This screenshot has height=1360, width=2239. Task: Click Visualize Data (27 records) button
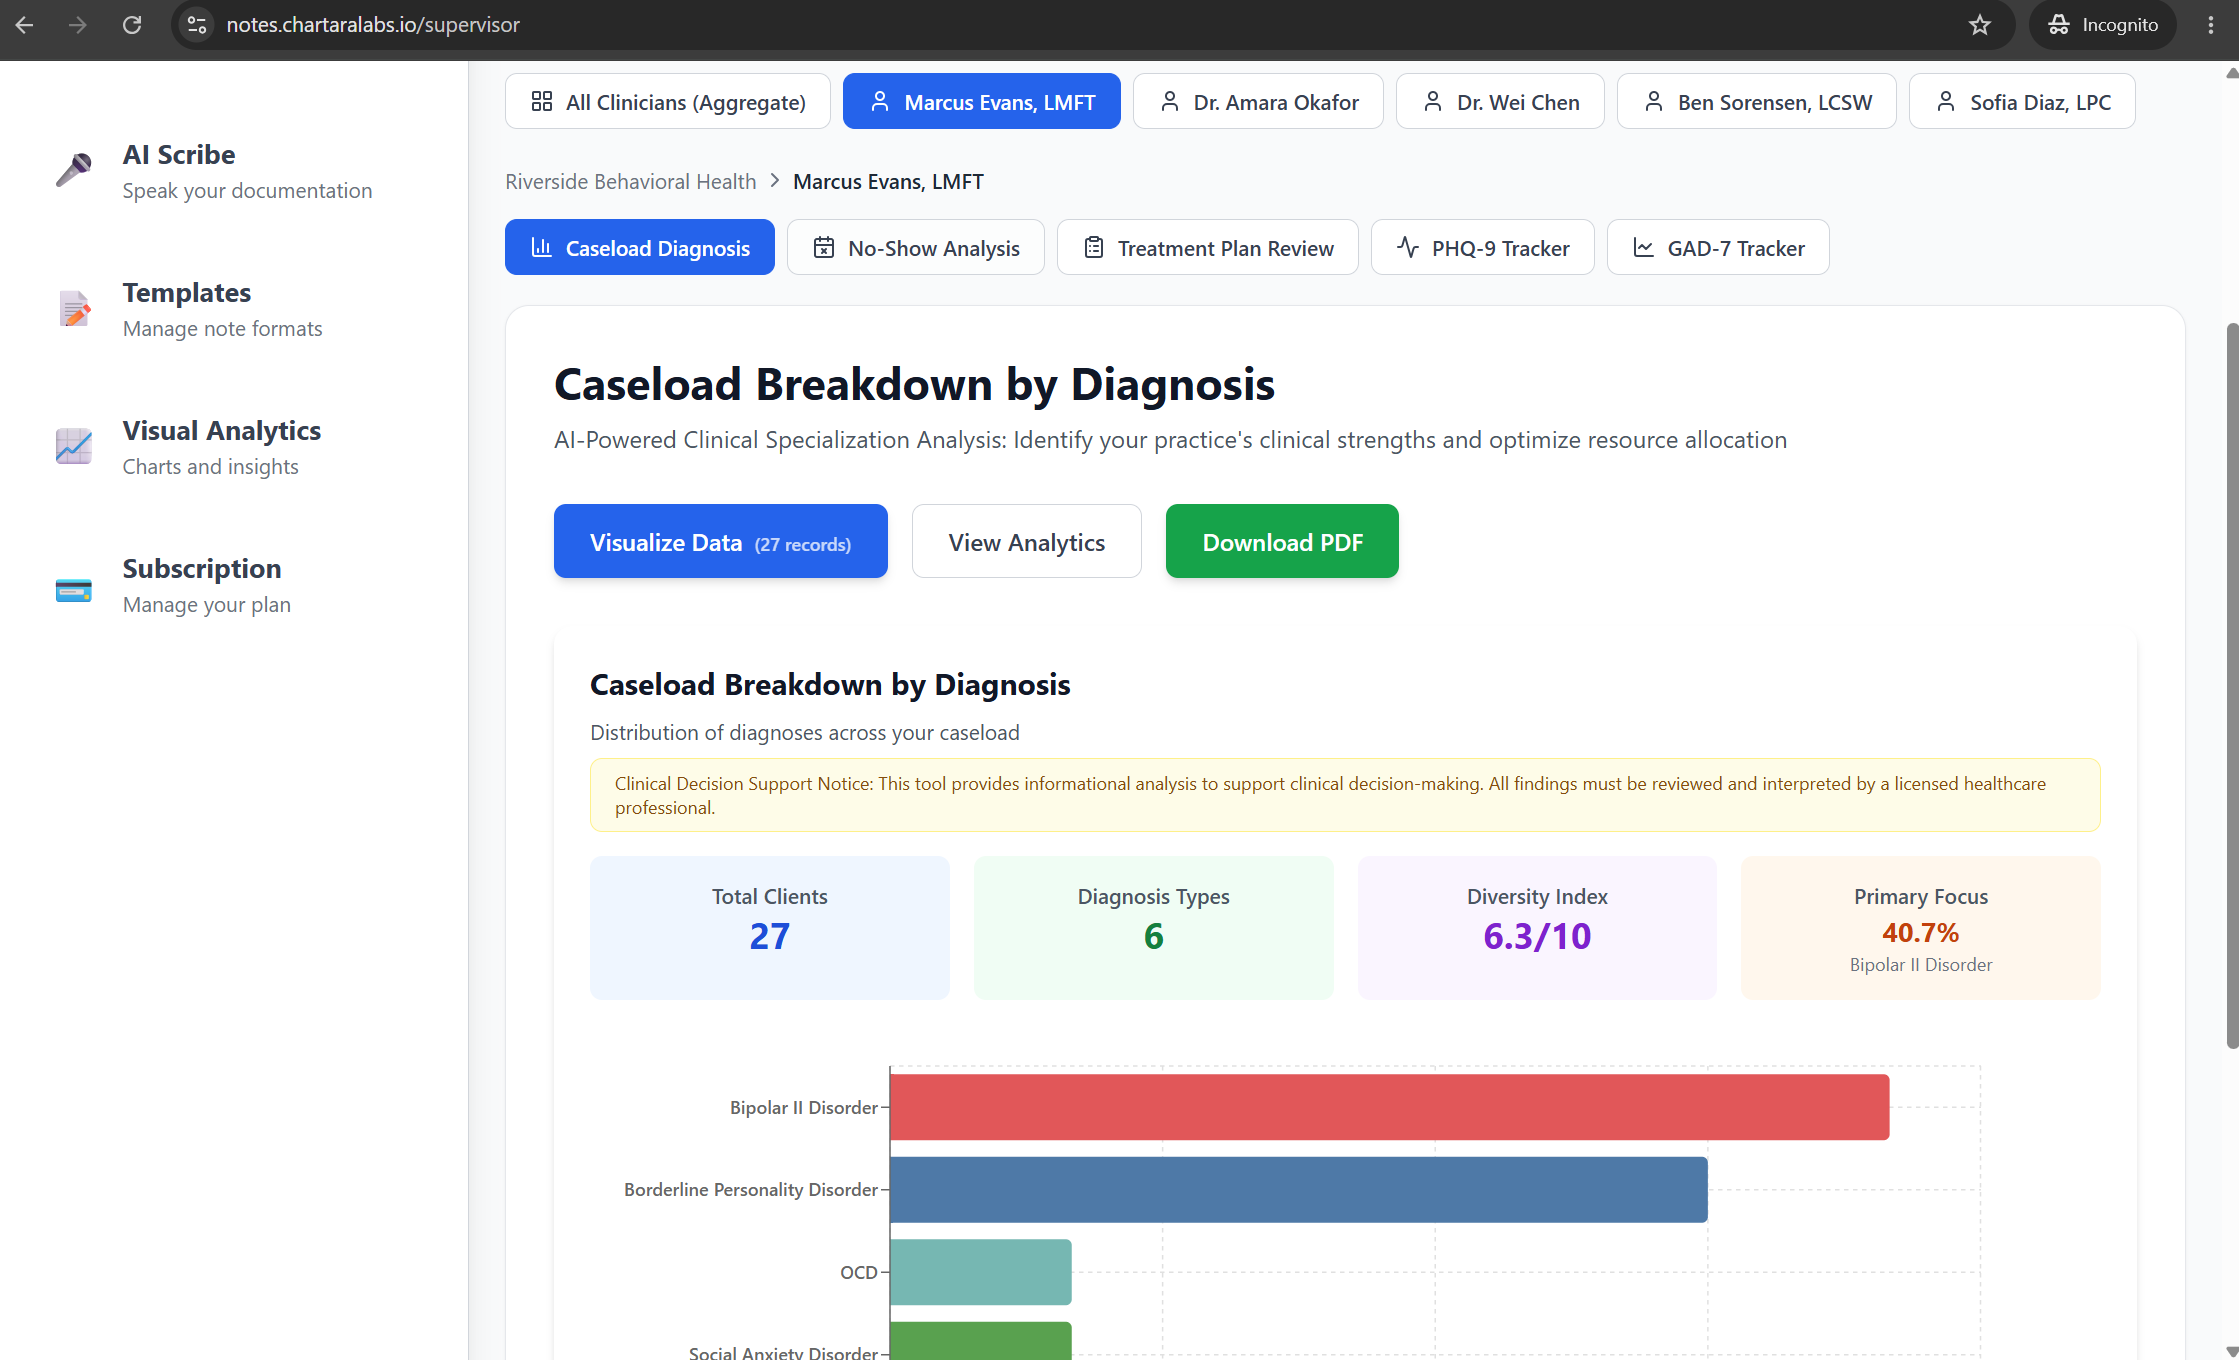coord(721,541)
